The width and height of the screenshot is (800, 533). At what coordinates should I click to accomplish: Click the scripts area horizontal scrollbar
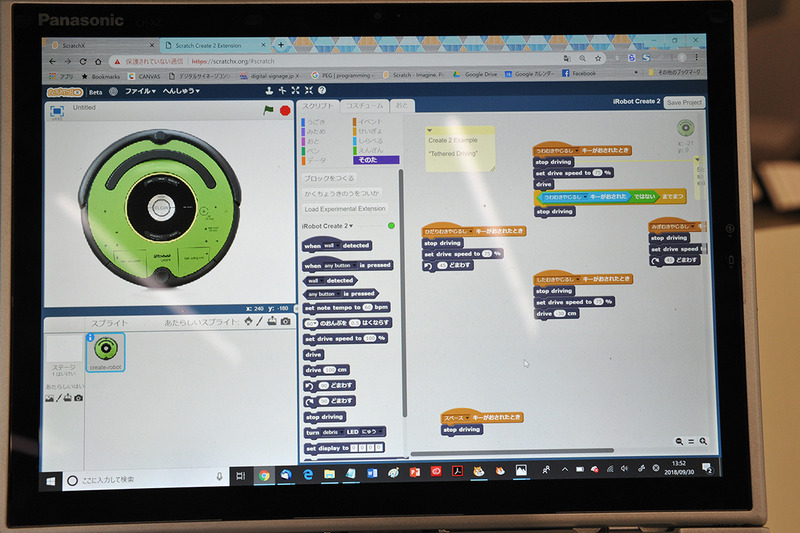pos(512,451)
